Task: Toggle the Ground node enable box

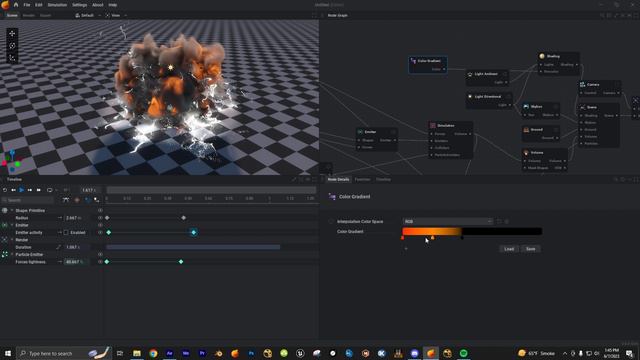Action: [556, 130]
